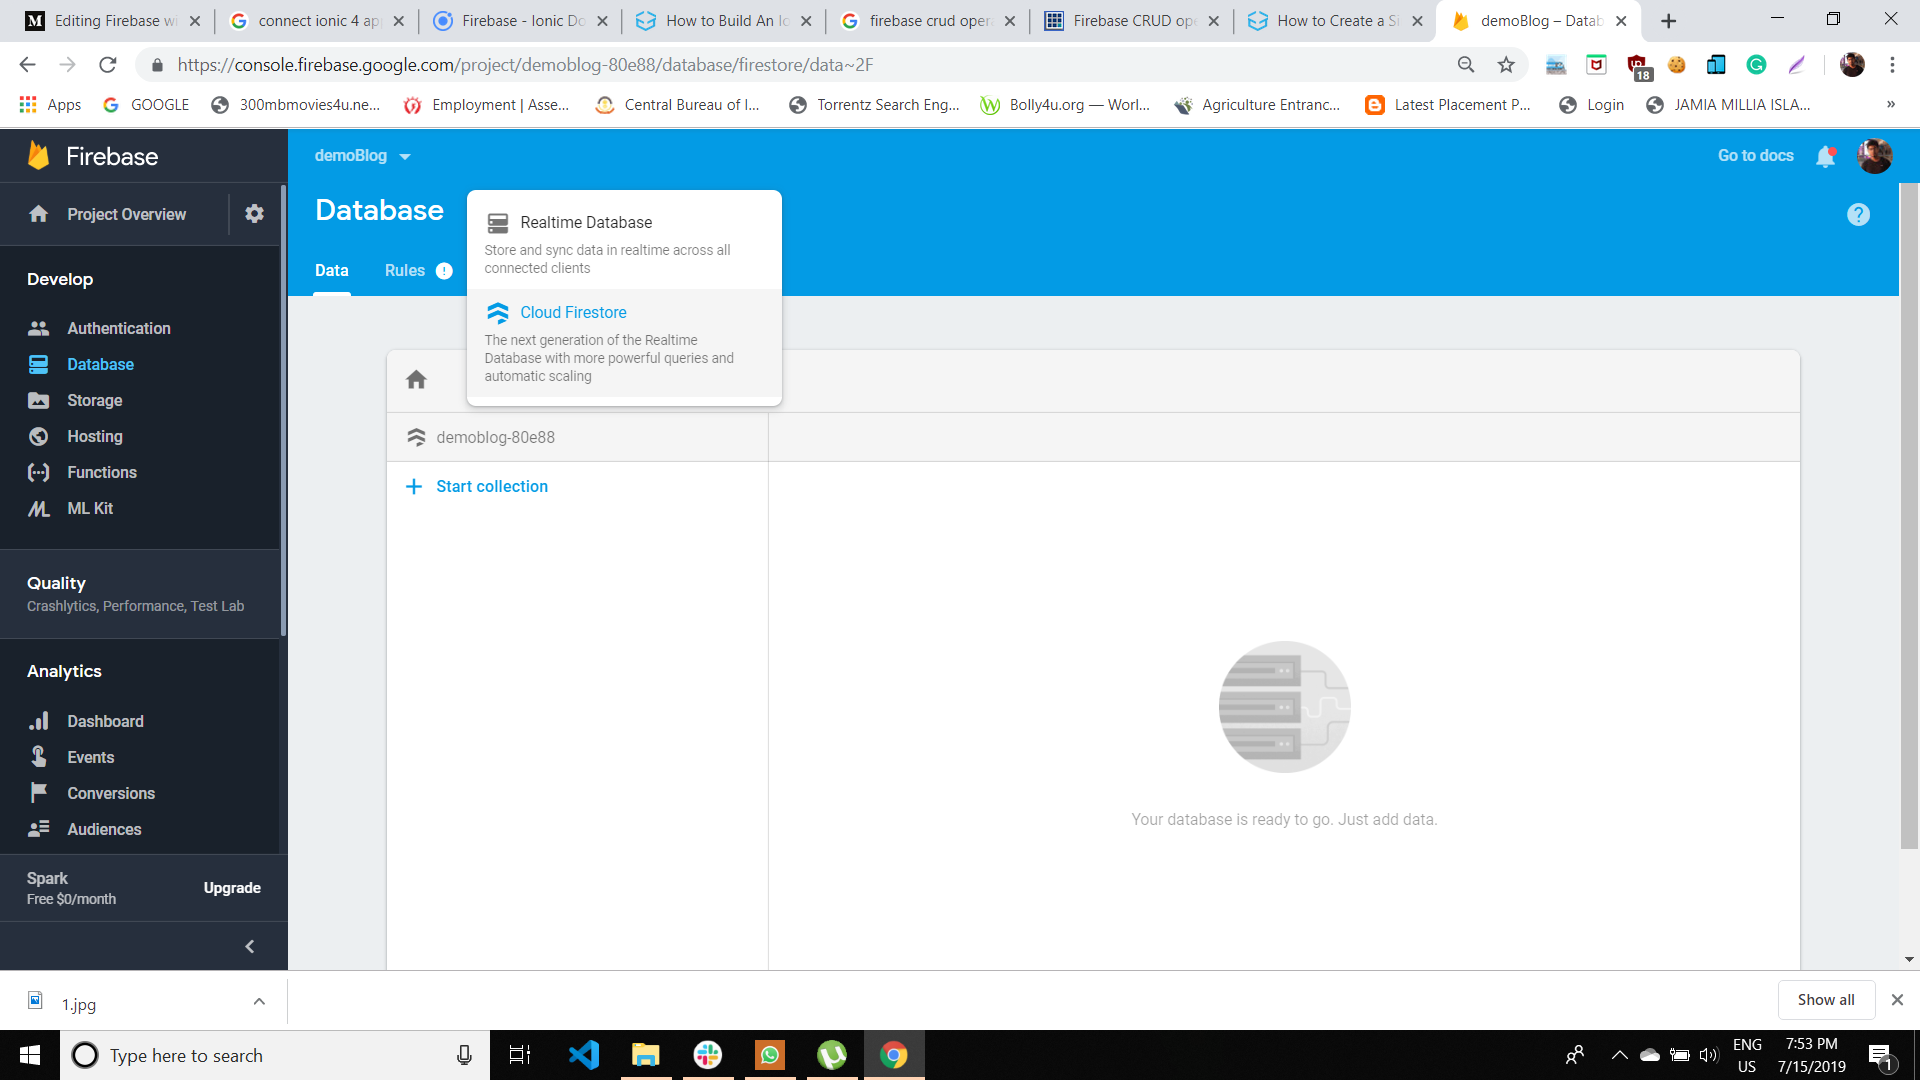Click the Upgrade button in the Spark plan
The height and width of the screenshot is (1080, 1920).
[x=231, y=887]
